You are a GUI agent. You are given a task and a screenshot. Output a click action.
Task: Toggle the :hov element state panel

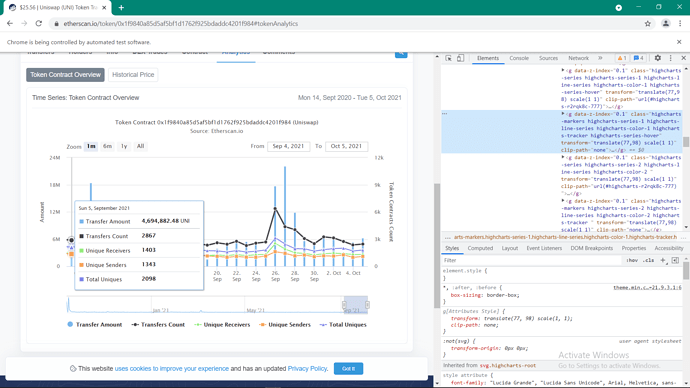[632, 260]
